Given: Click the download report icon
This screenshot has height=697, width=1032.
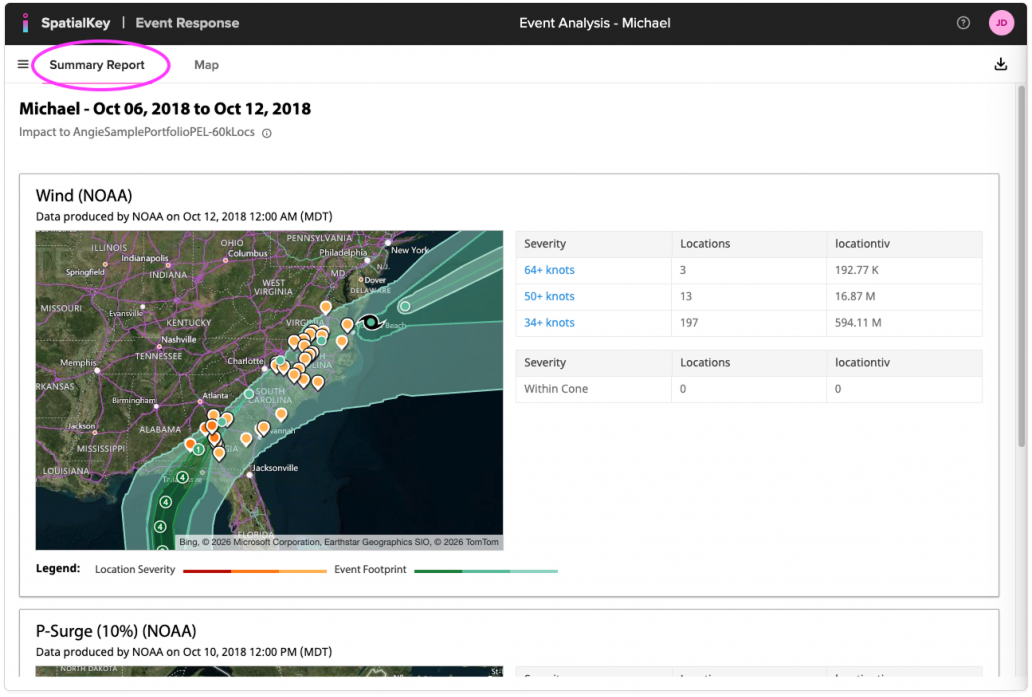Looking at the screenshot, I should [x=1000, y=65].
